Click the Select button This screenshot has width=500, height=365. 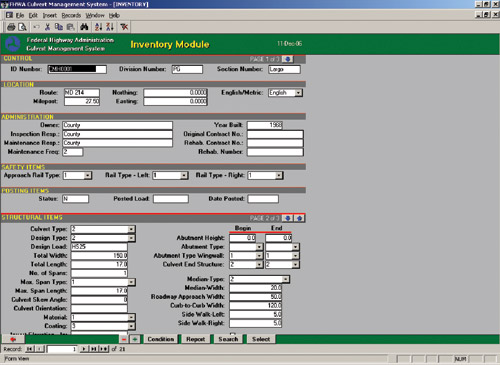point(261,339)
